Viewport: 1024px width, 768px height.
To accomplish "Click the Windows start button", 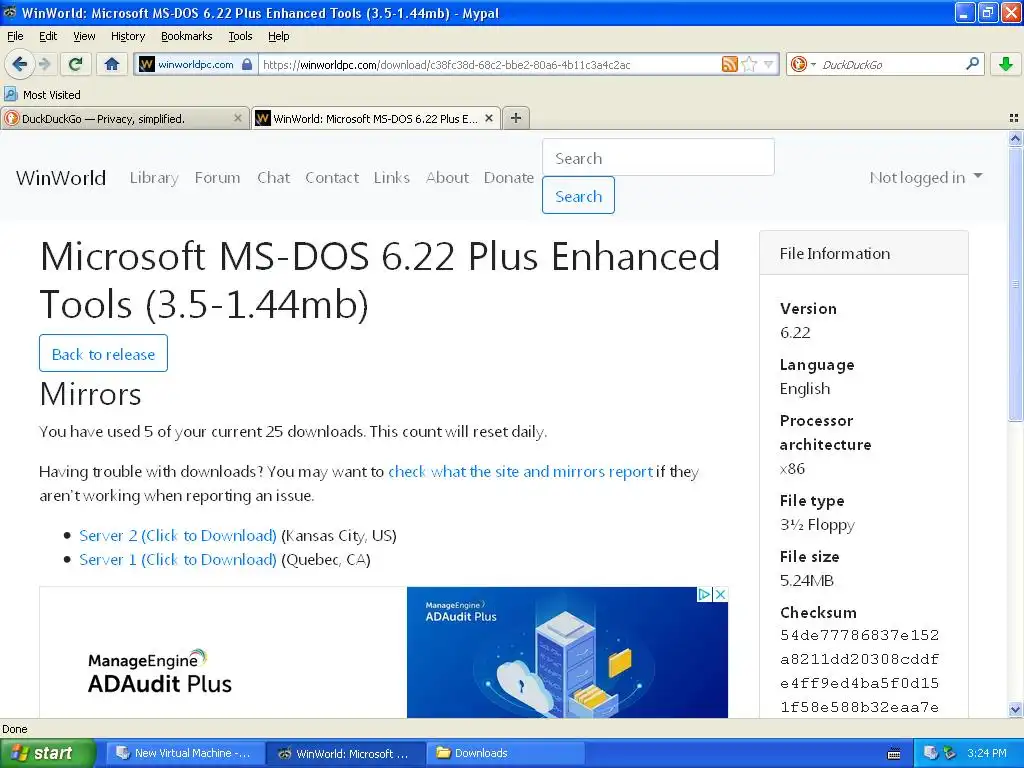I will point(48,753).
